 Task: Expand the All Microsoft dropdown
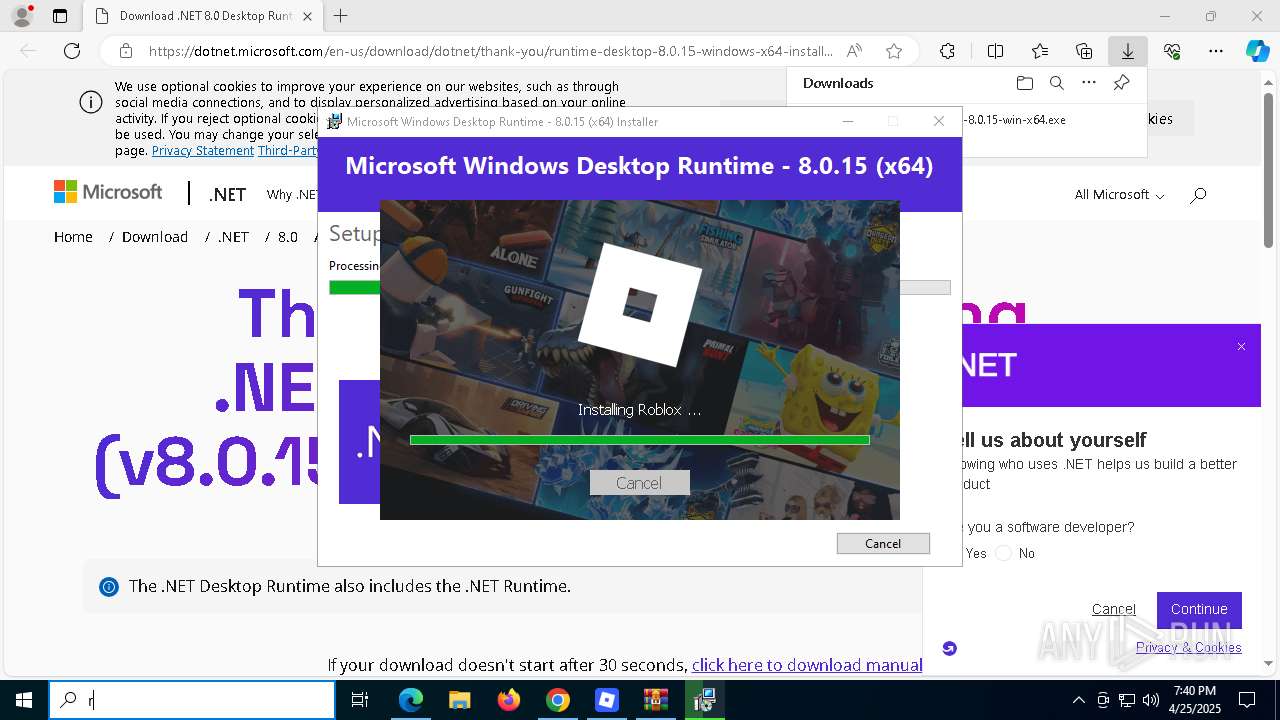pos(1119,195)
